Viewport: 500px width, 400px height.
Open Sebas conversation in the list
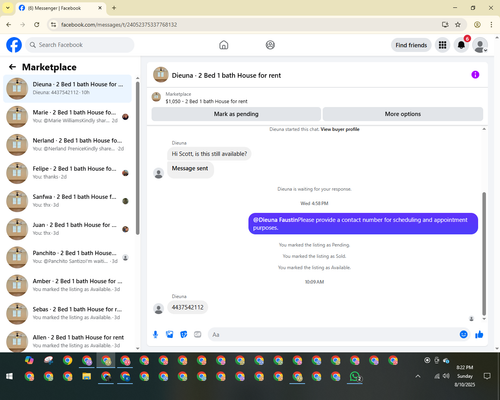coord(67,313)
